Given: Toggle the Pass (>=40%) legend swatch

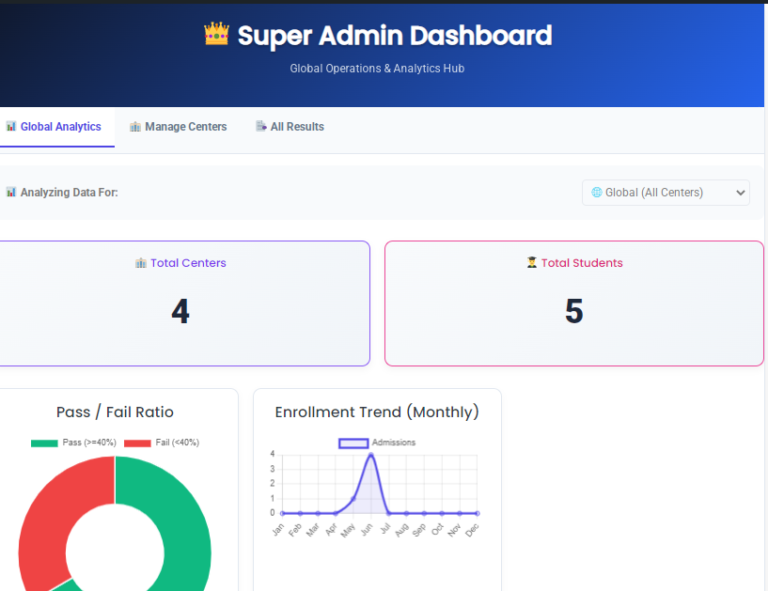Looking at the screenshot, I should [x=44, y=443].
